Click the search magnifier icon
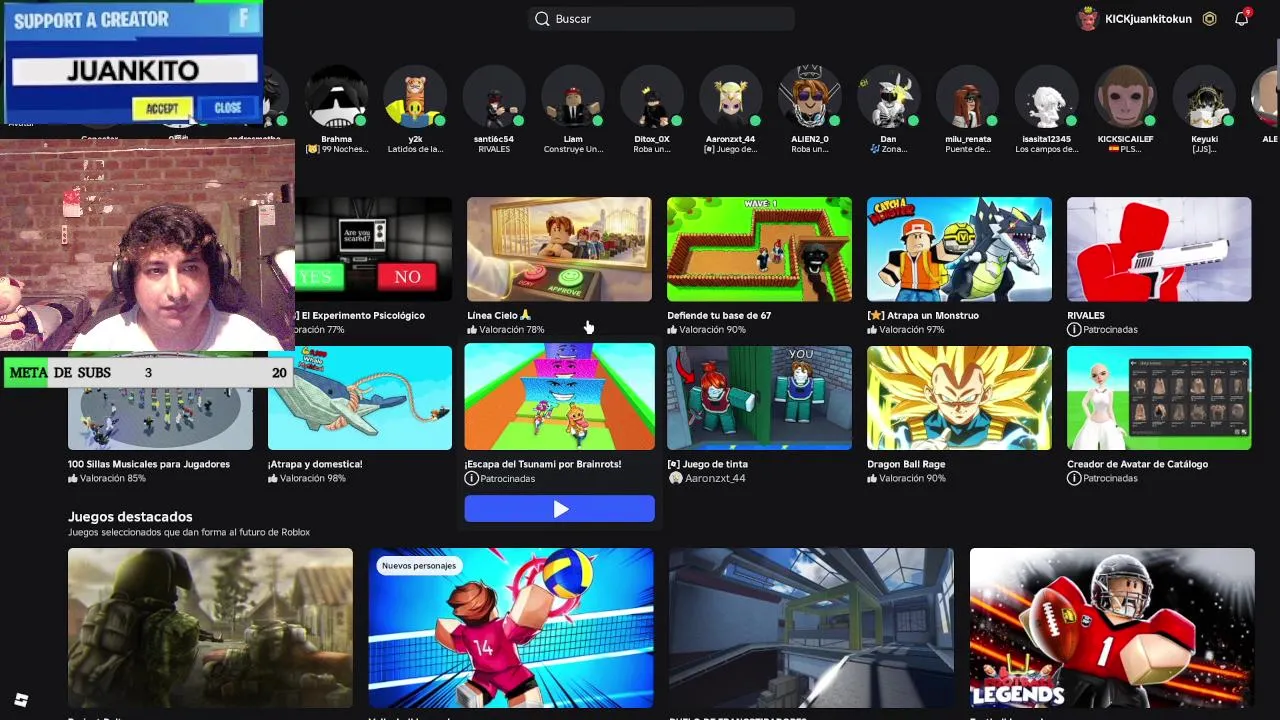Image resolution: width=1280 pixels, height=720 pixels. pos(542,19)
